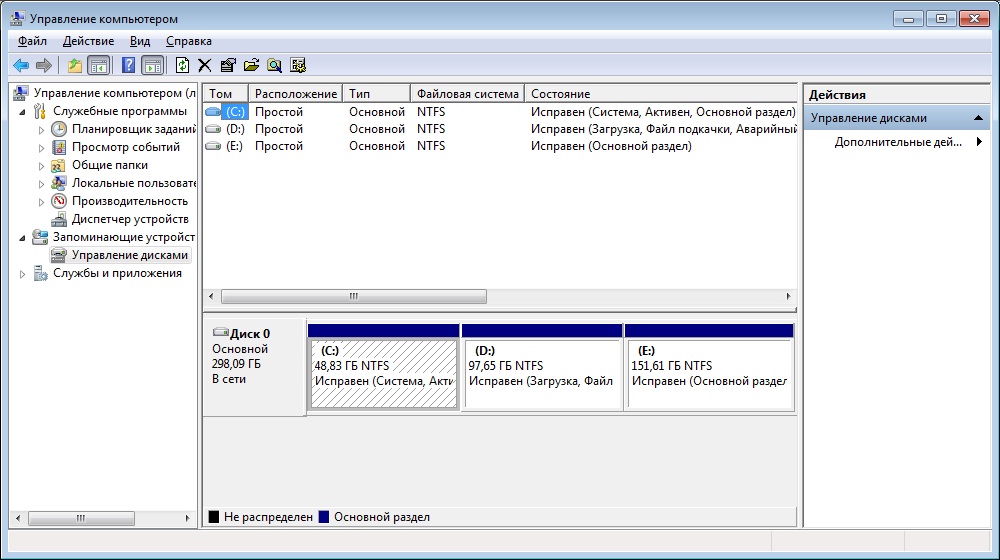Click the green Refresh icon
This screenshot has height=560, width=1000.
pos(182,65)
